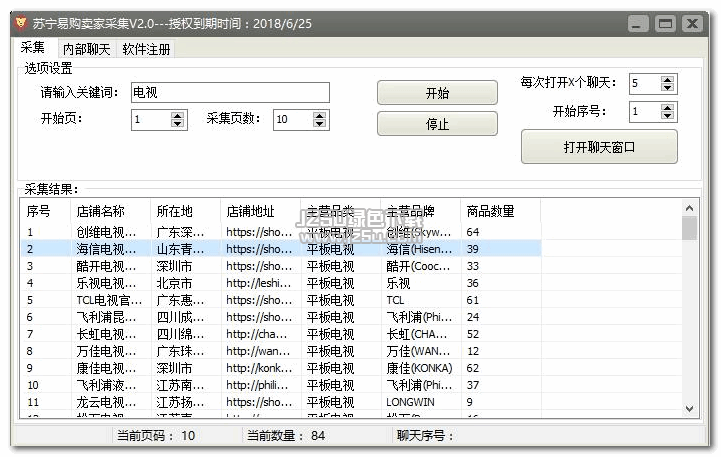Viewport: 721px width, 457px height.
Task: Click the 每次打开X个聊天 value field
Action: (x=645, y=84)
